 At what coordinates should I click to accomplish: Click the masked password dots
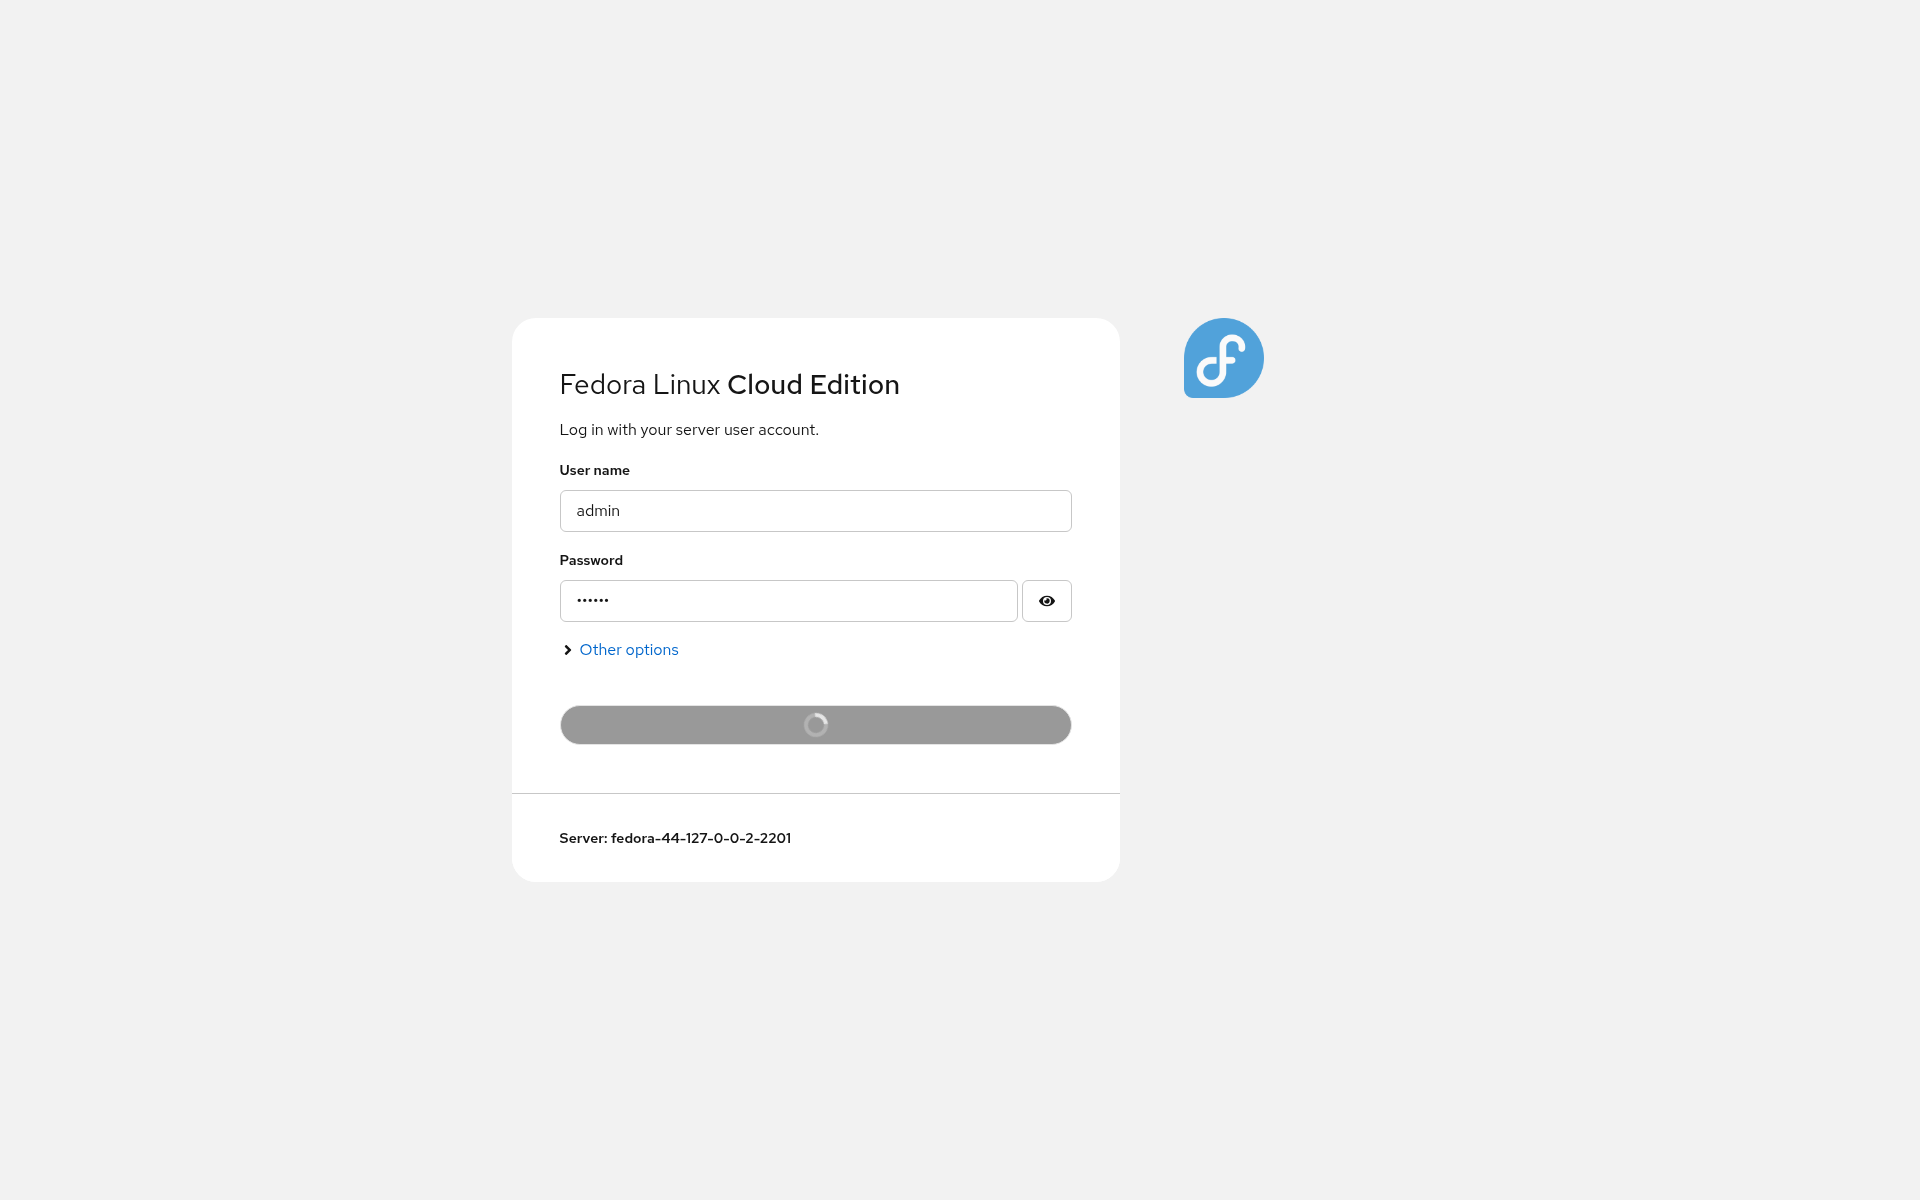tap(593, 601)
